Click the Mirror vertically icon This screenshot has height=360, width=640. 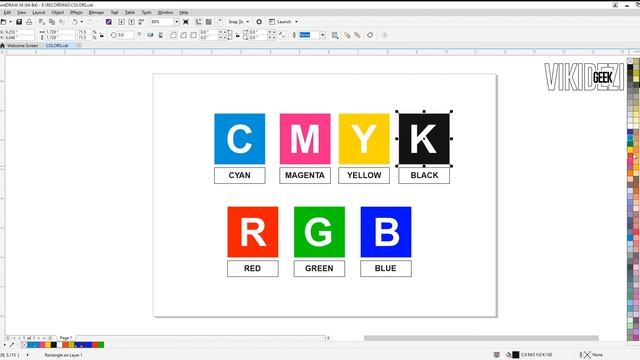(x=161, y=35)
